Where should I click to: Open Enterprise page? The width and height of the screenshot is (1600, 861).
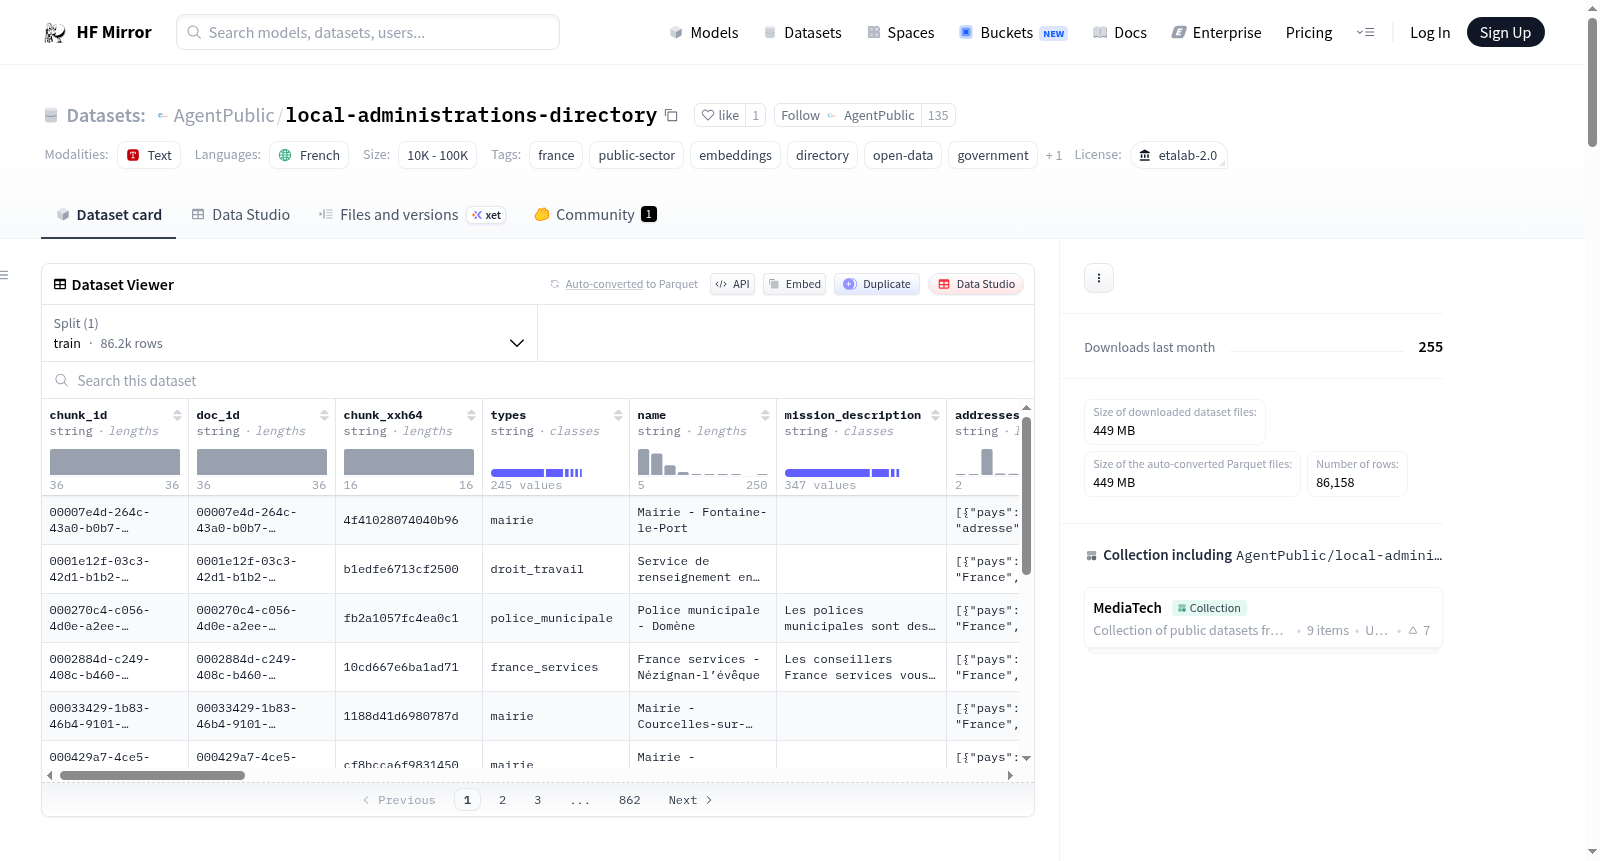[x=1216, y=33]
